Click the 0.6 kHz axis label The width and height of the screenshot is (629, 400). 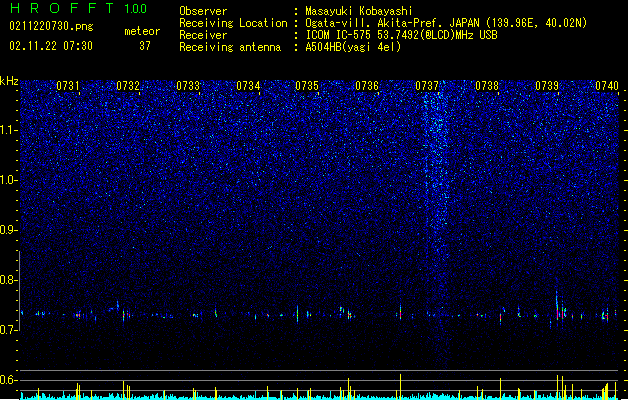[9, 380]
